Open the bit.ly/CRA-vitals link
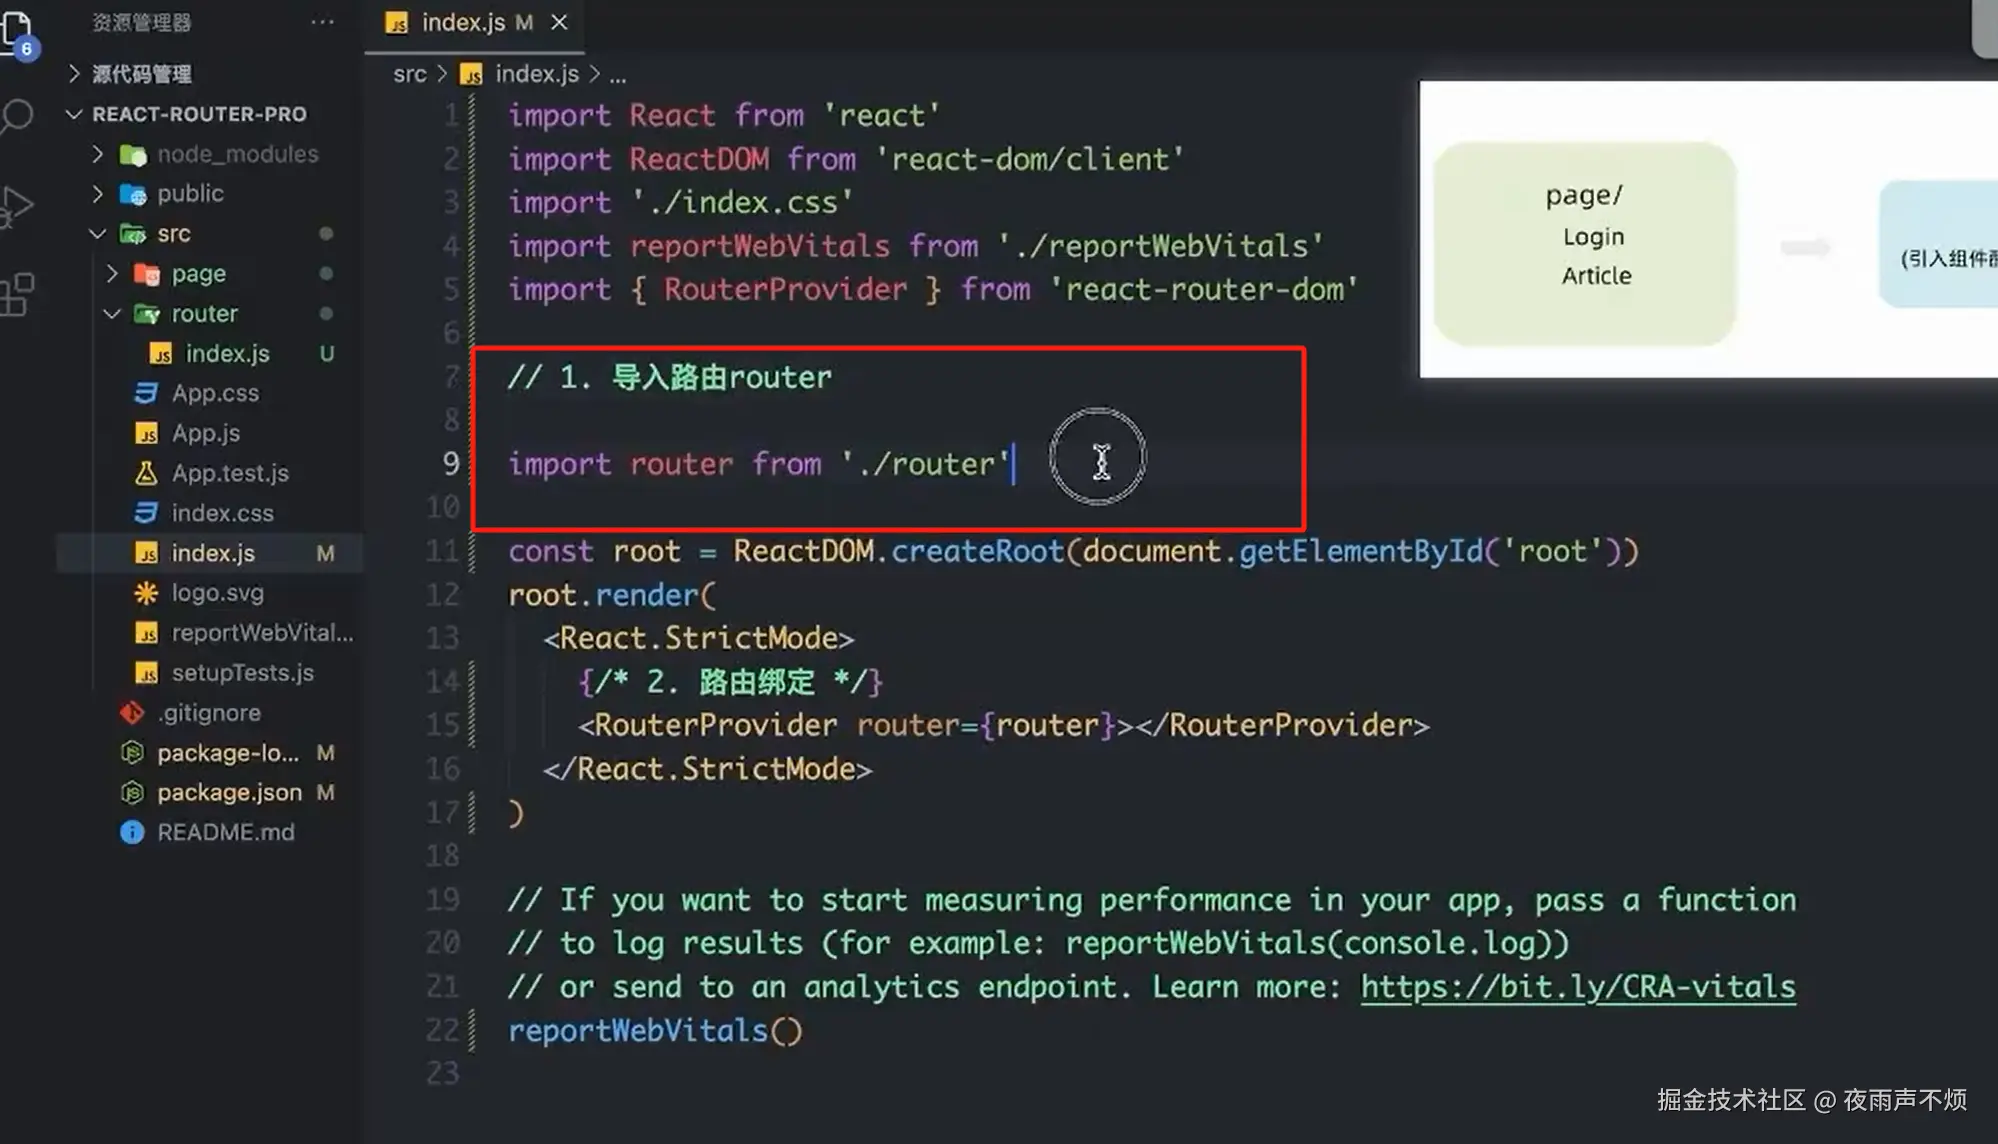The height and width of the screenshot is (1144, 1998). coord(1577,987)
